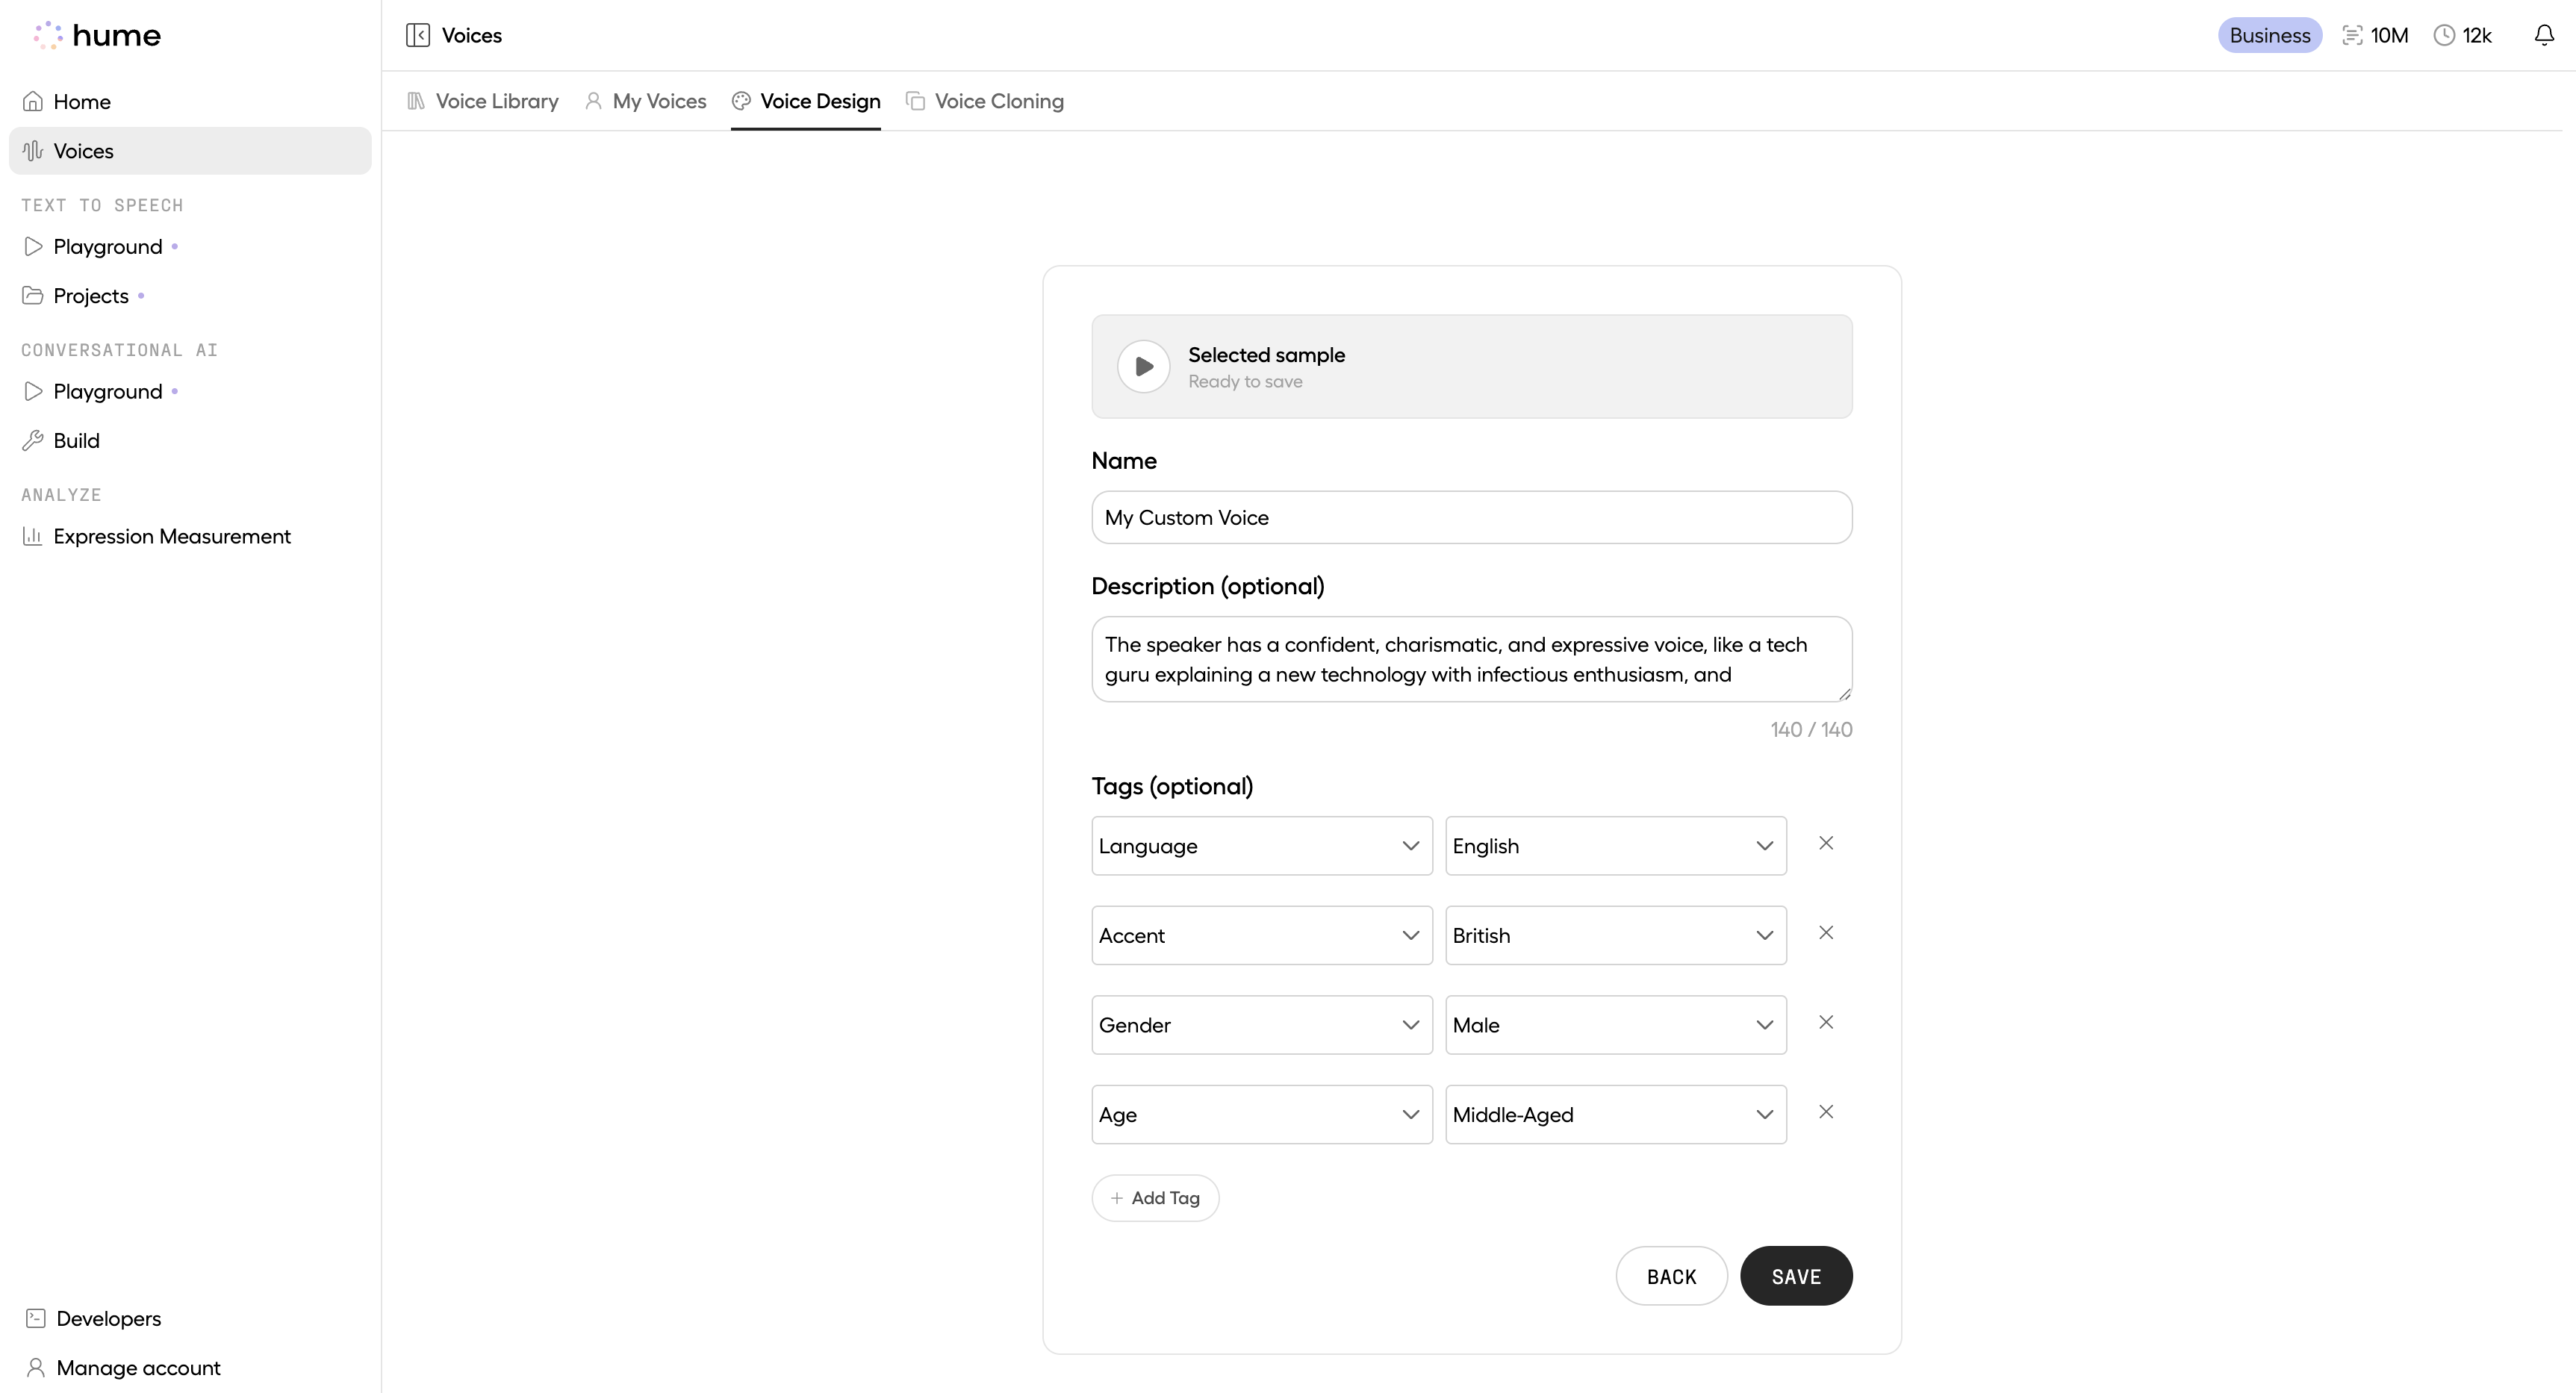
Task: Delete the Gender tag row
Action: tap(1825, 1022)
